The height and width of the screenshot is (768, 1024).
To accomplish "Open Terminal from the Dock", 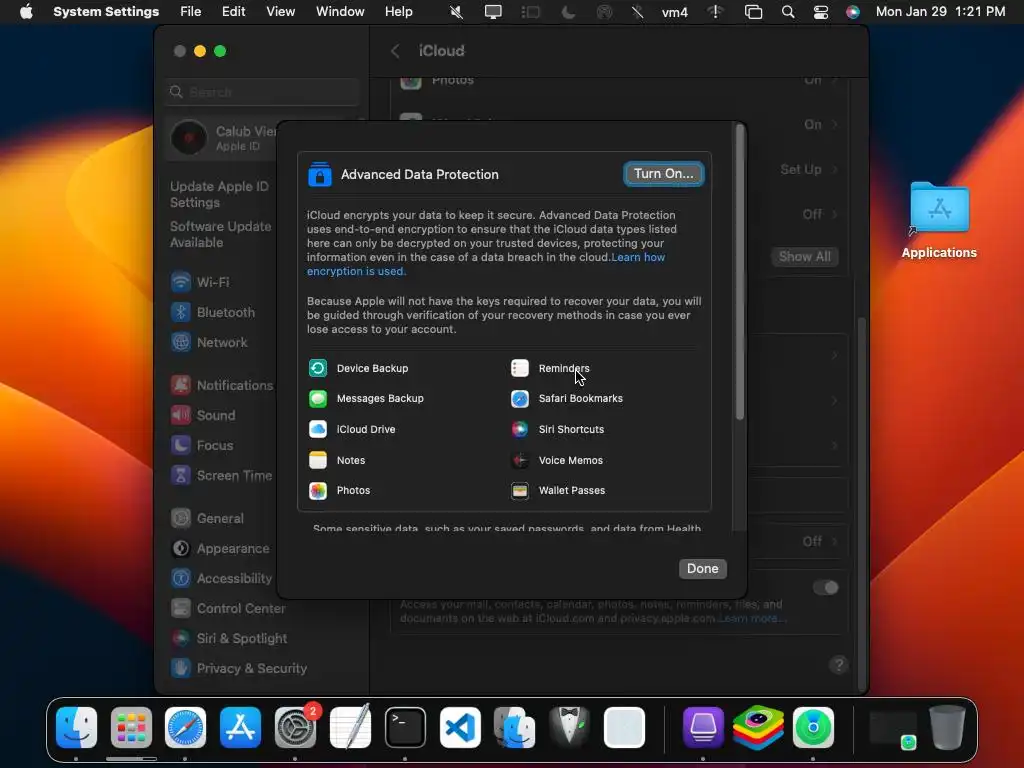I will [405, 727].
